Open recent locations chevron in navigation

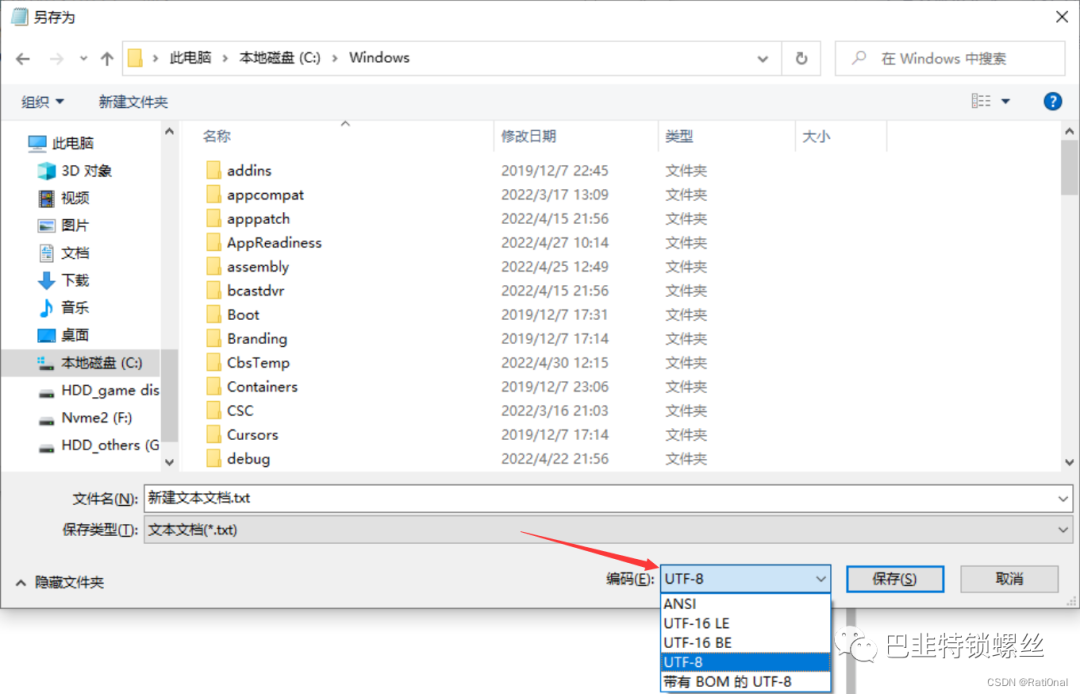coord(83,59)
